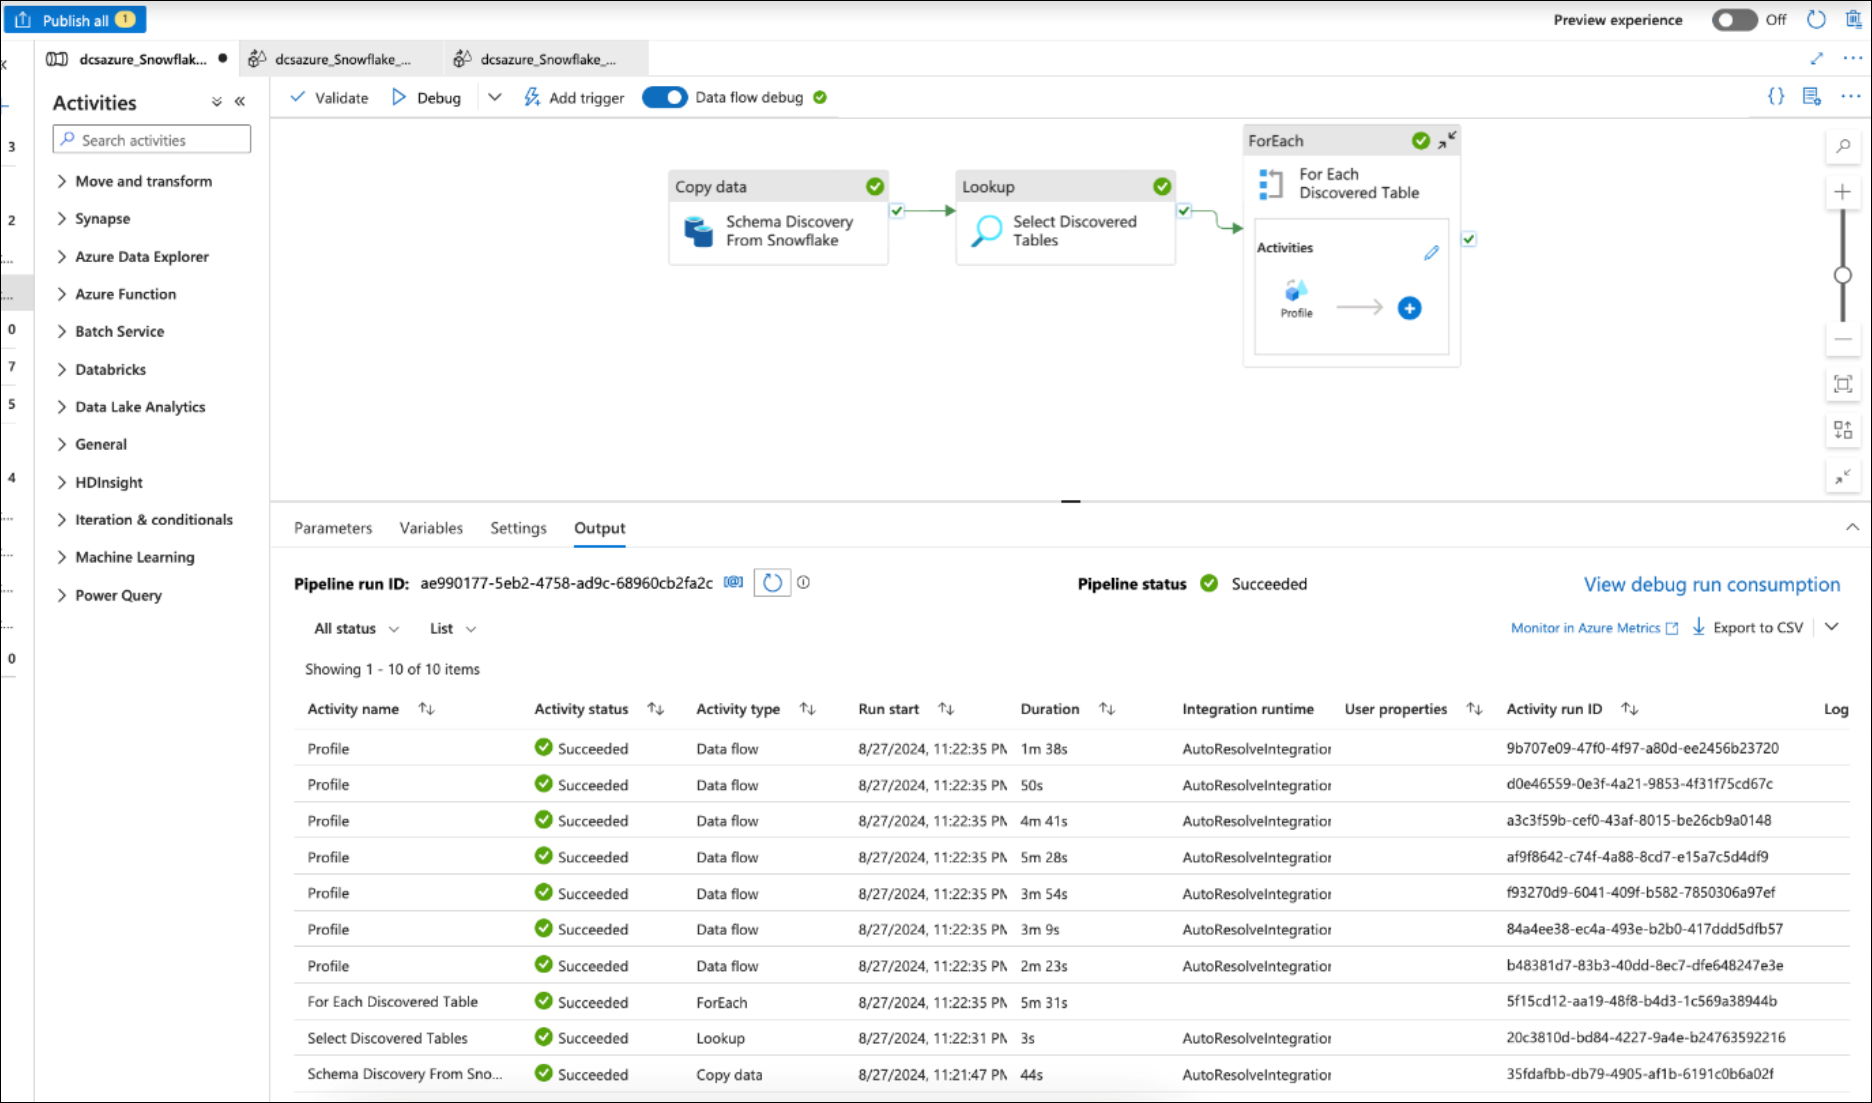Open the All status filter dropdown
The height and width of the screenshot is (1103, 1872).
[356, 628]
